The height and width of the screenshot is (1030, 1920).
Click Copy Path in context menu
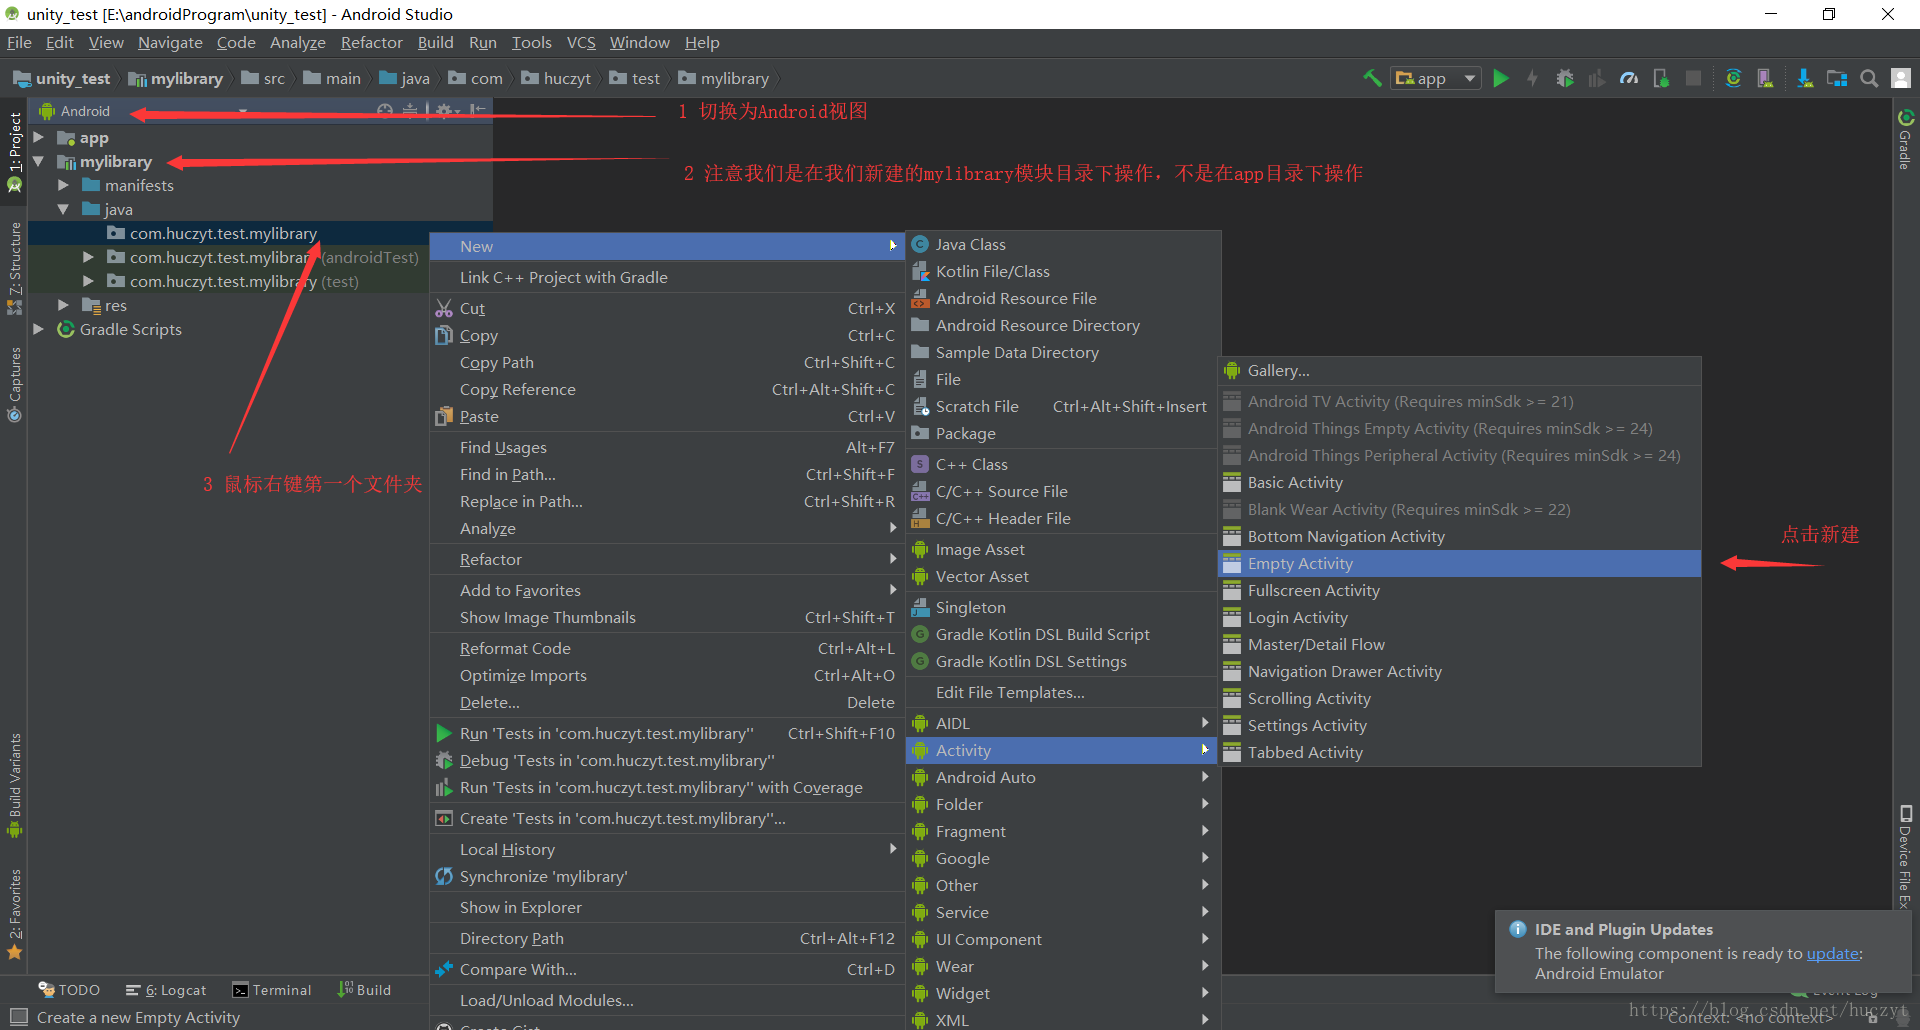point(666,362)
